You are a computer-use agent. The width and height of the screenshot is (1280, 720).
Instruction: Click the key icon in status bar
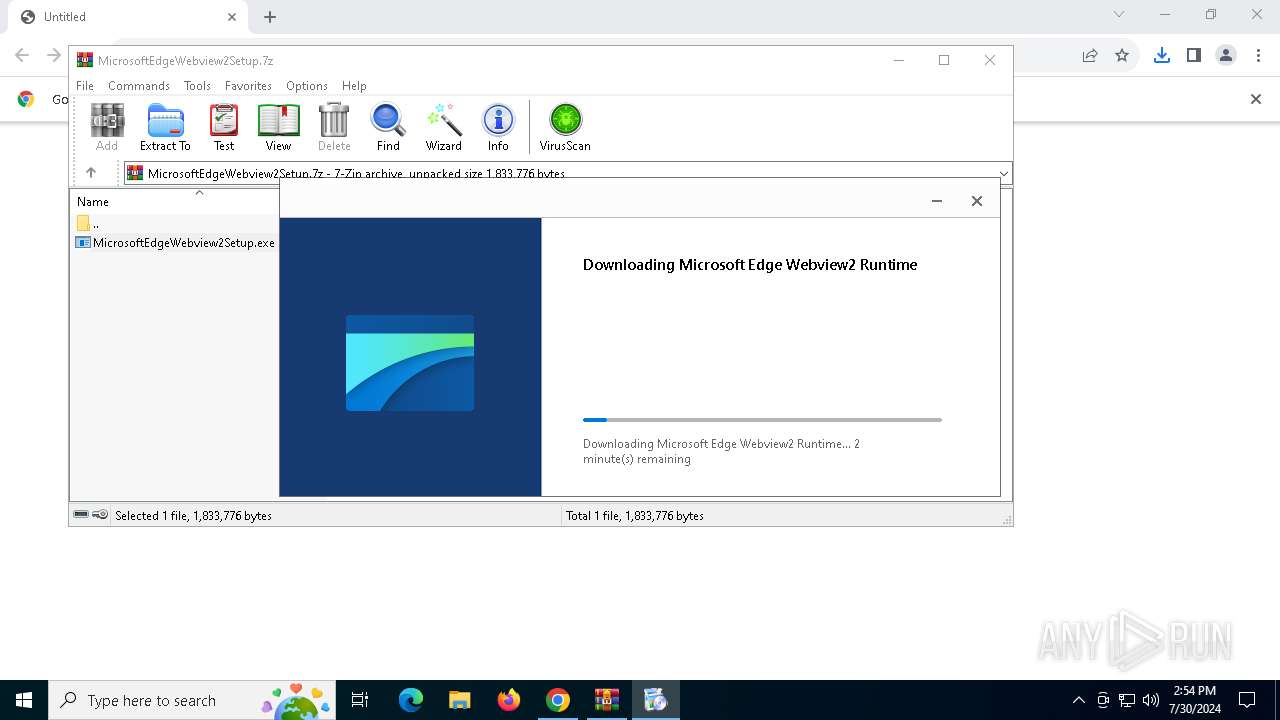[100, 515]
